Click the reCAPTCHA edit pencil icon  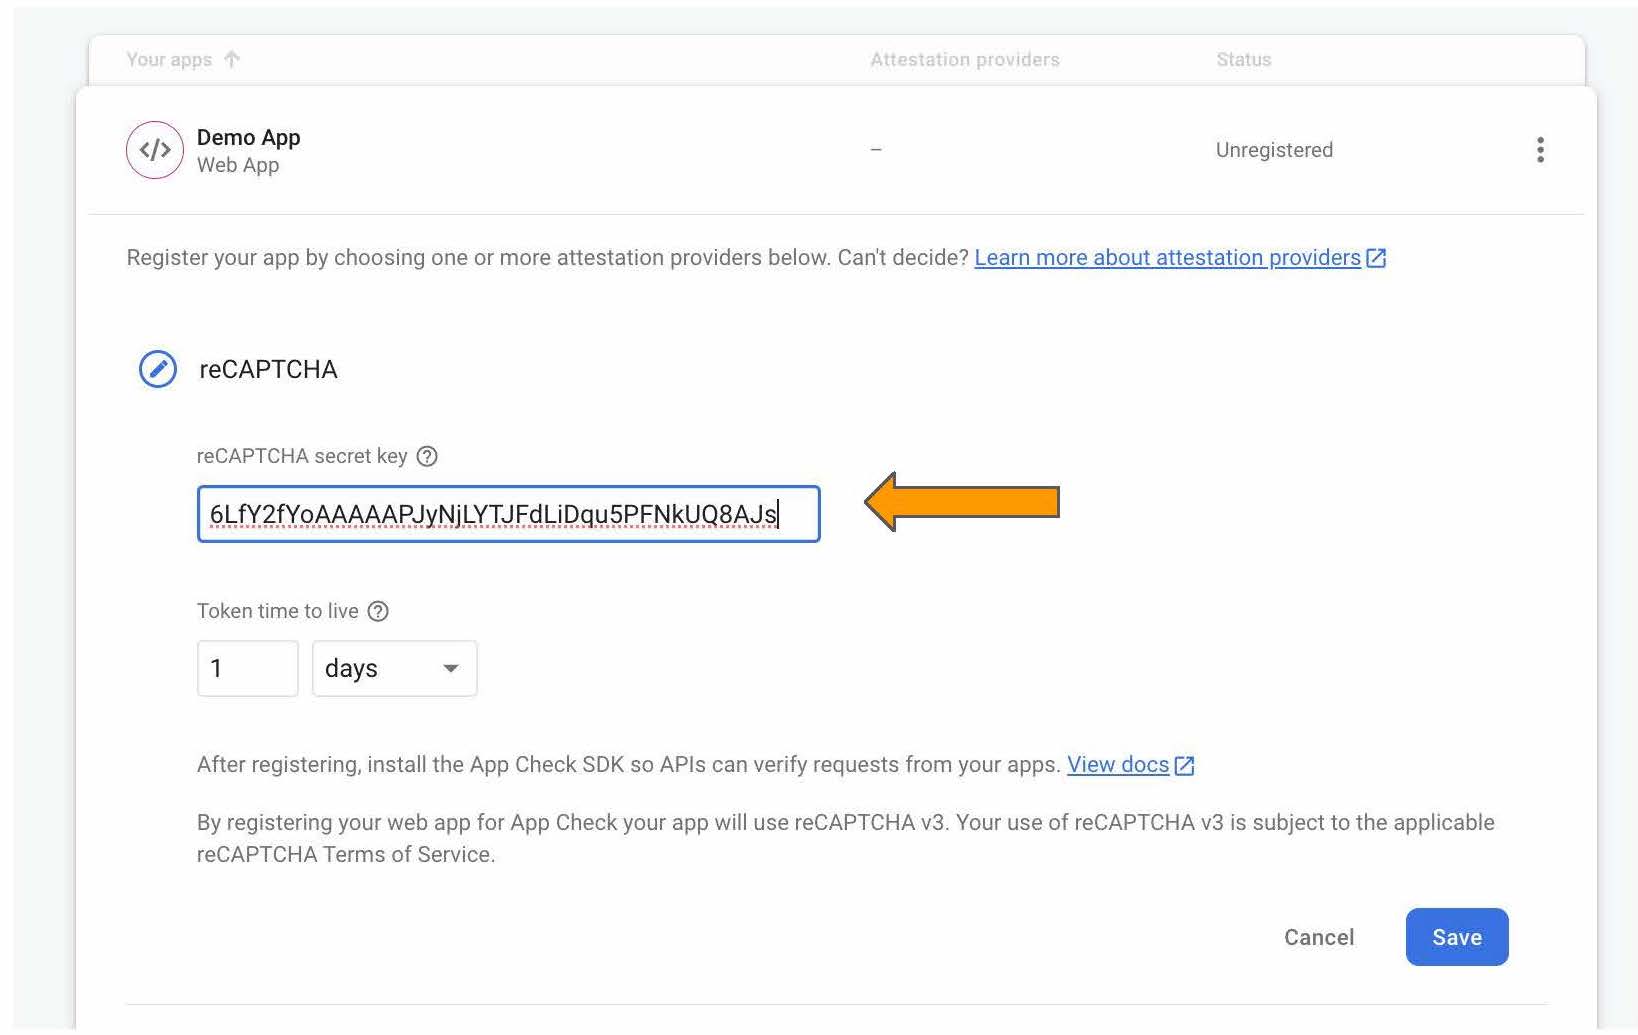[x=157, y=369]
